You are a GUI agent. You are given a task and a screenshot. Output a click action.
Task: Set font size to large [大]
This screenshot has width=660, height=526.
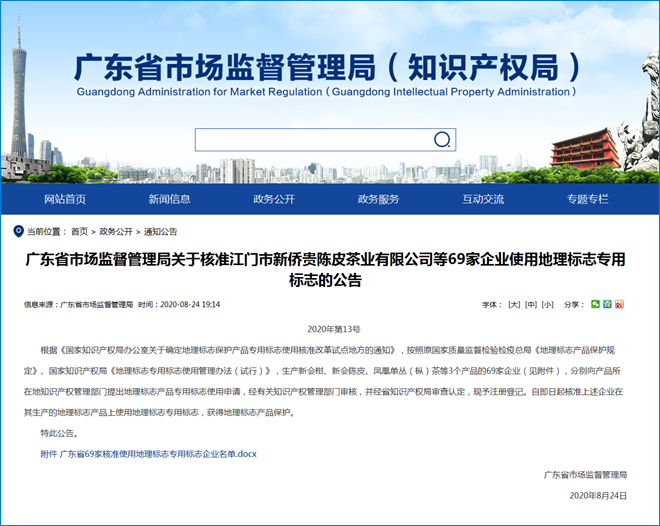tap(514, 304)
